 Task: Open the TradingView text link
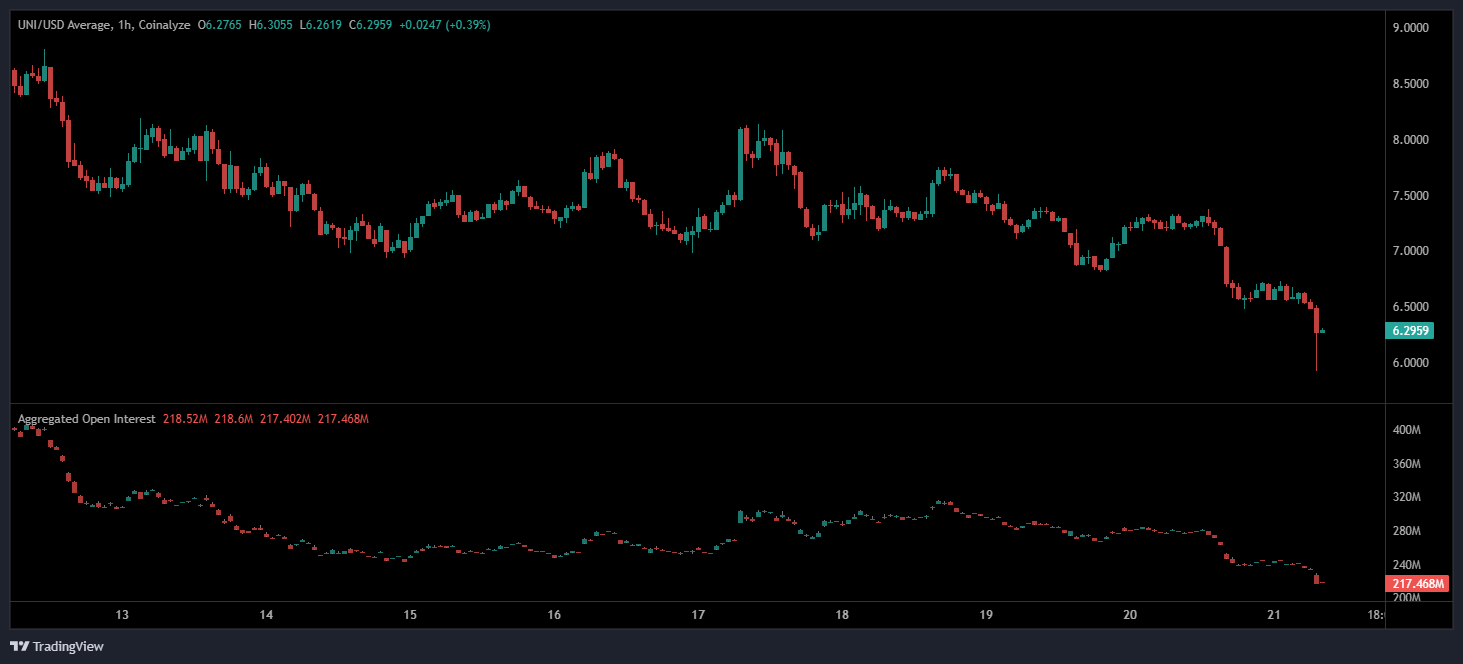point(68,646)
